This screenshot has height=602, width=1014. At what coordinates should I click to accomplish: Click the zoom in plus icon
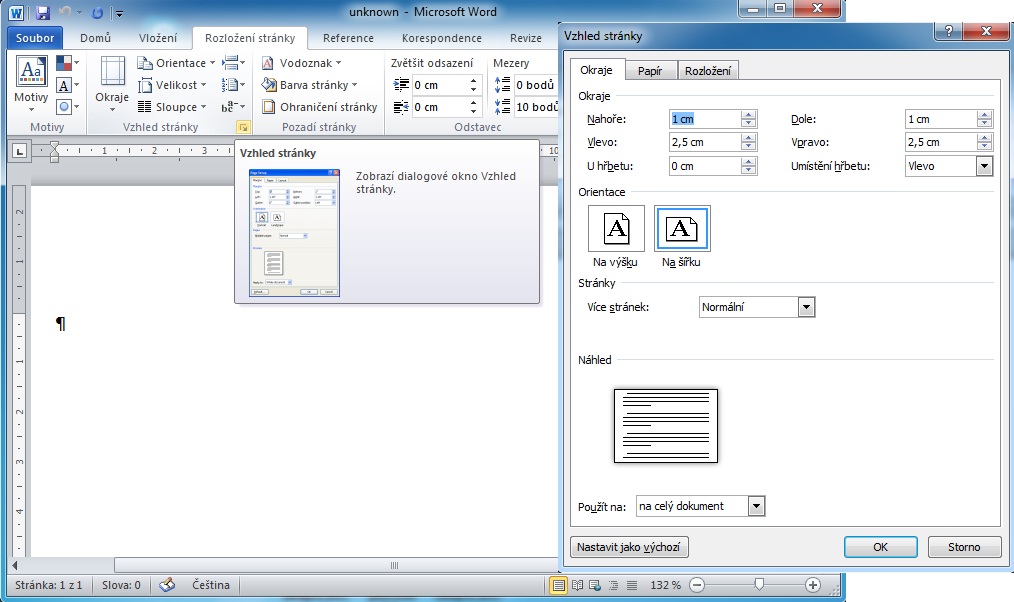[812, 585]
